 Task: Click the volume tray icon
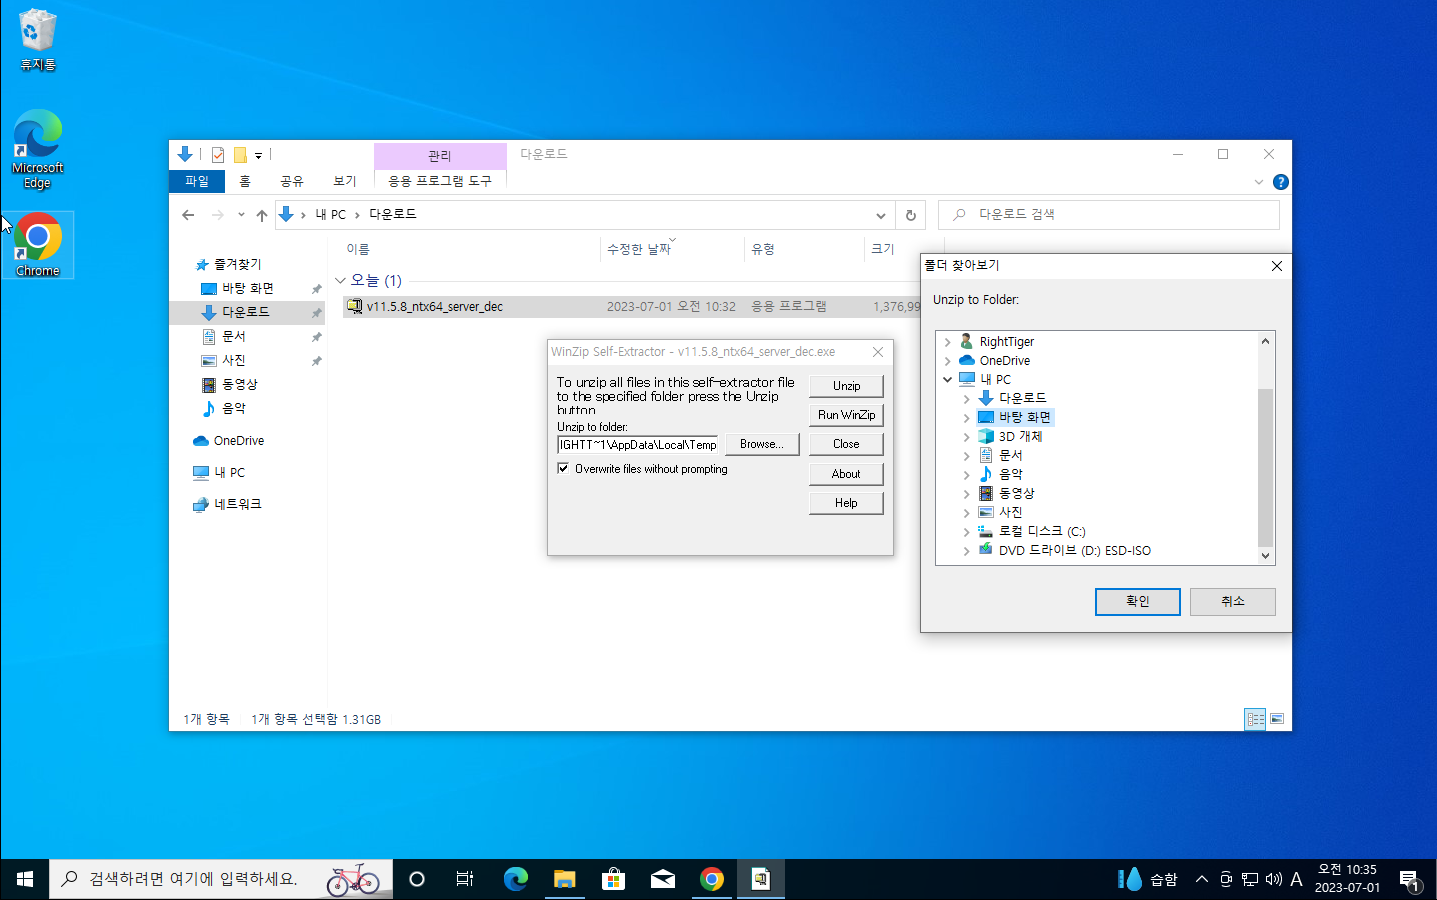coord(1273,879)
